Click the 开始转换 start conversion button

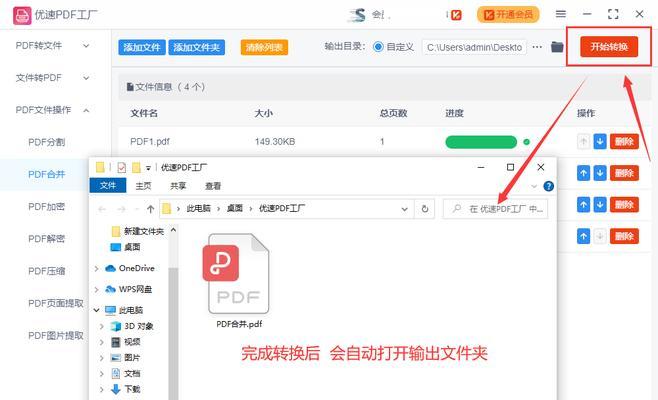tap(609, 47)
